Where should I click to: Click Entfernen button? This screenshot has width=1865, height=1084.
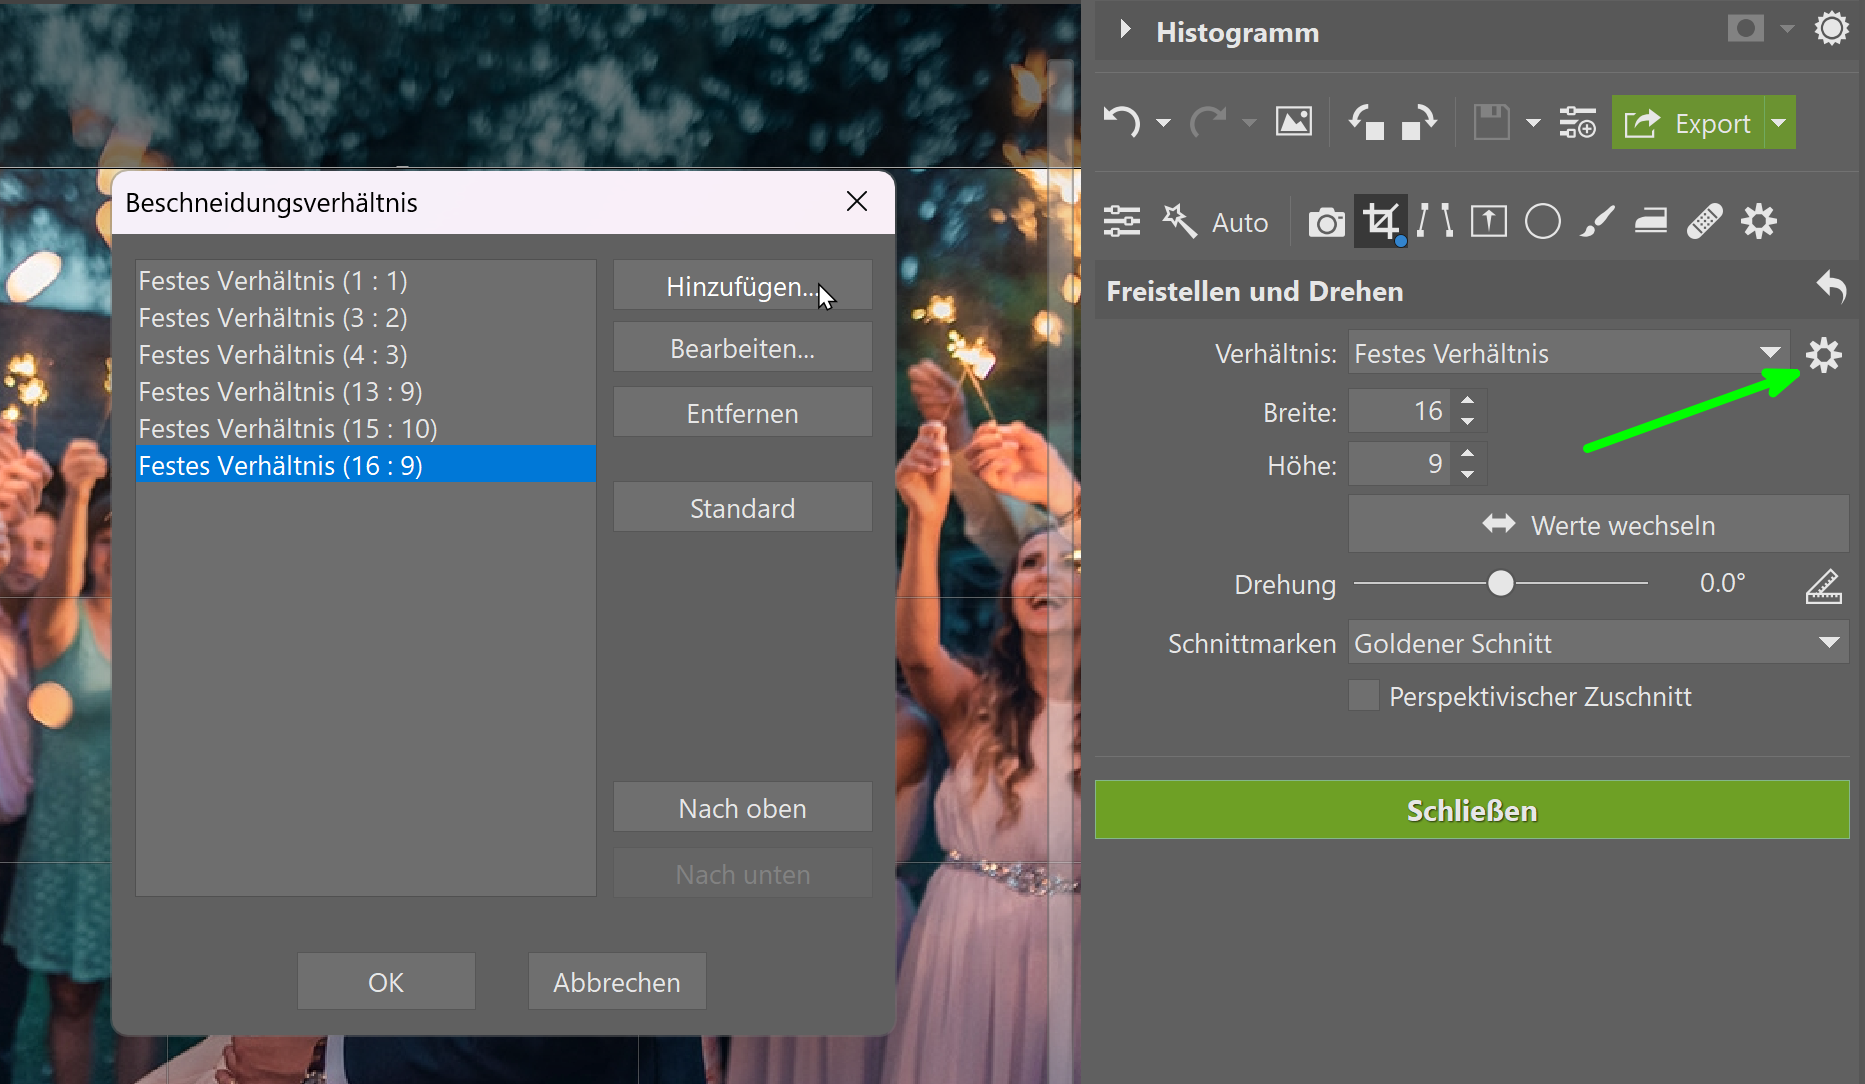tap(742, 412)
